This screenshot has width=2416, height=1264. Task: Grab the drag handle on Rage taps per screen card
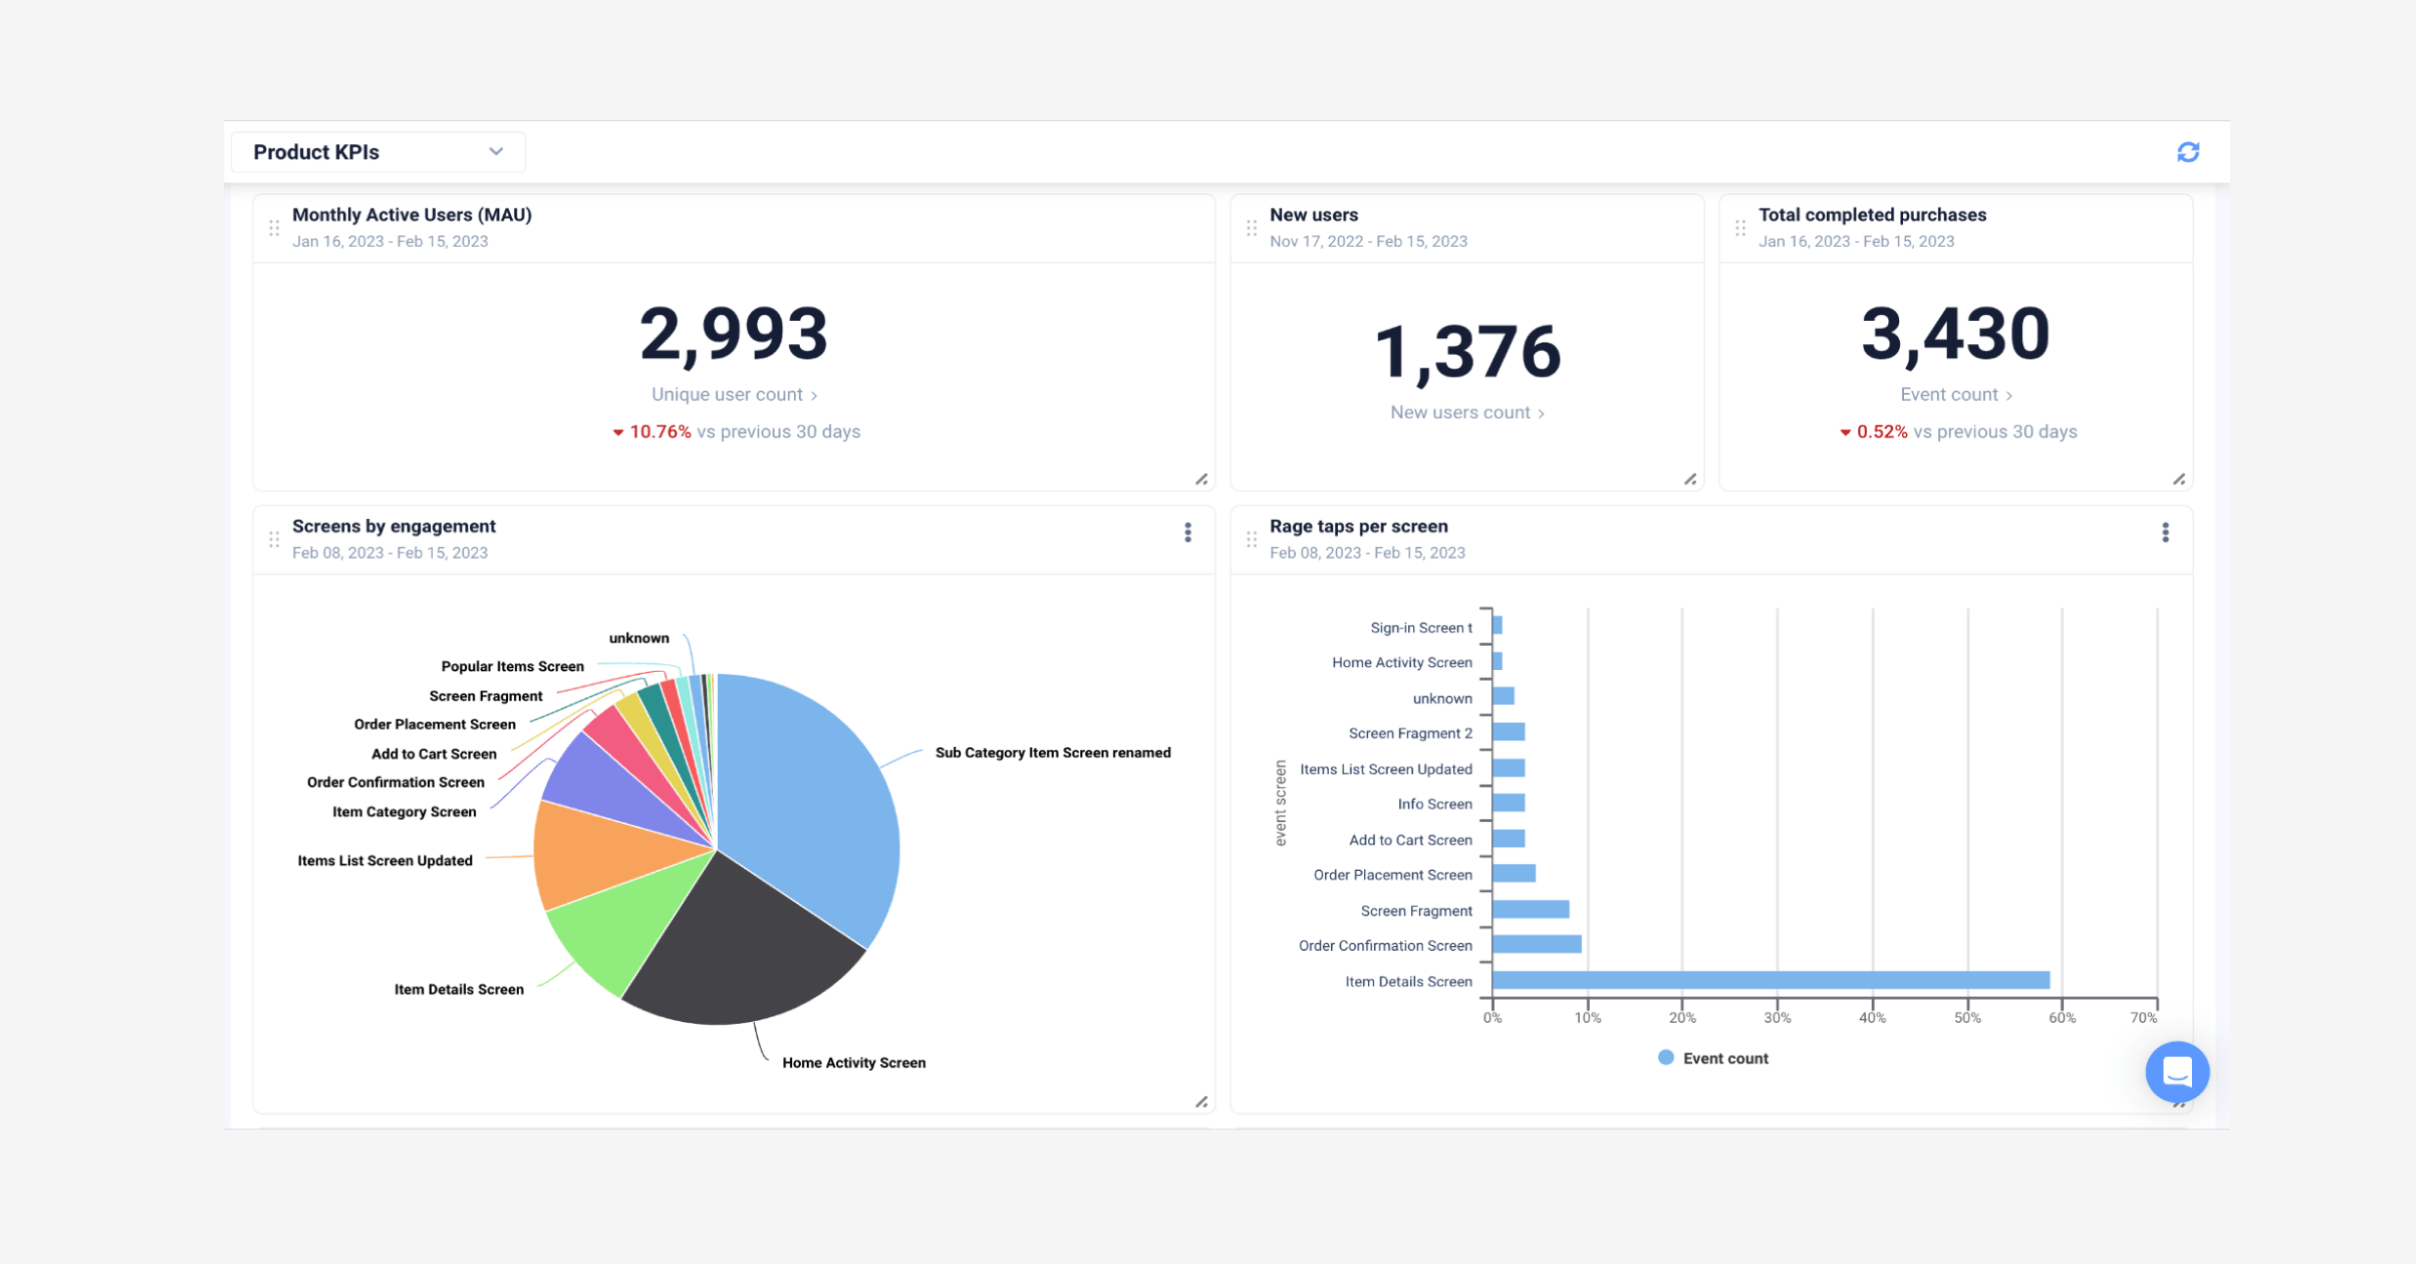click(x=1251, y=539)
